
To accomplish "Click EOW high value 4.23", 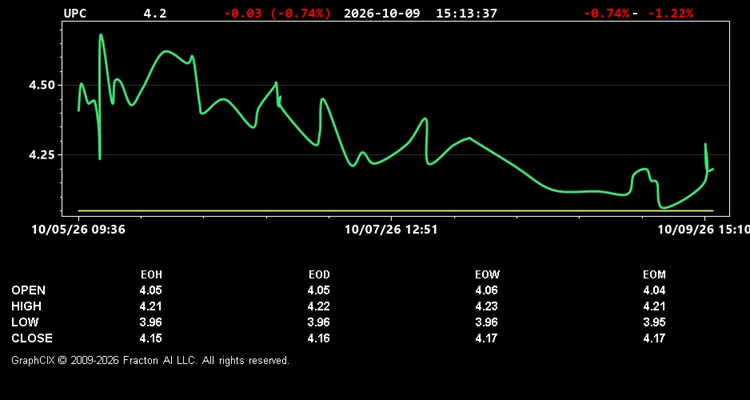I will click(486, 306).
